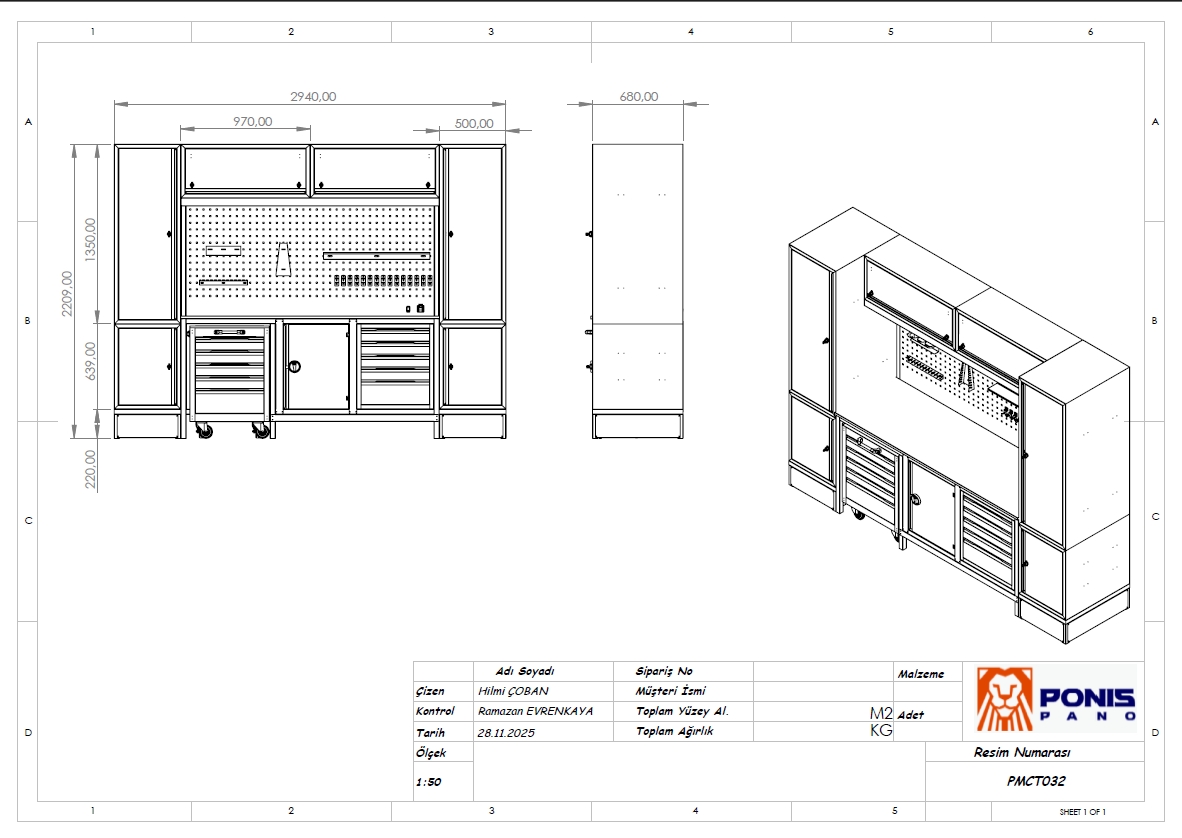Select the date 28.11.2025 cell
The width and height of the screenshot is (1182, 838).
[507, 732]
